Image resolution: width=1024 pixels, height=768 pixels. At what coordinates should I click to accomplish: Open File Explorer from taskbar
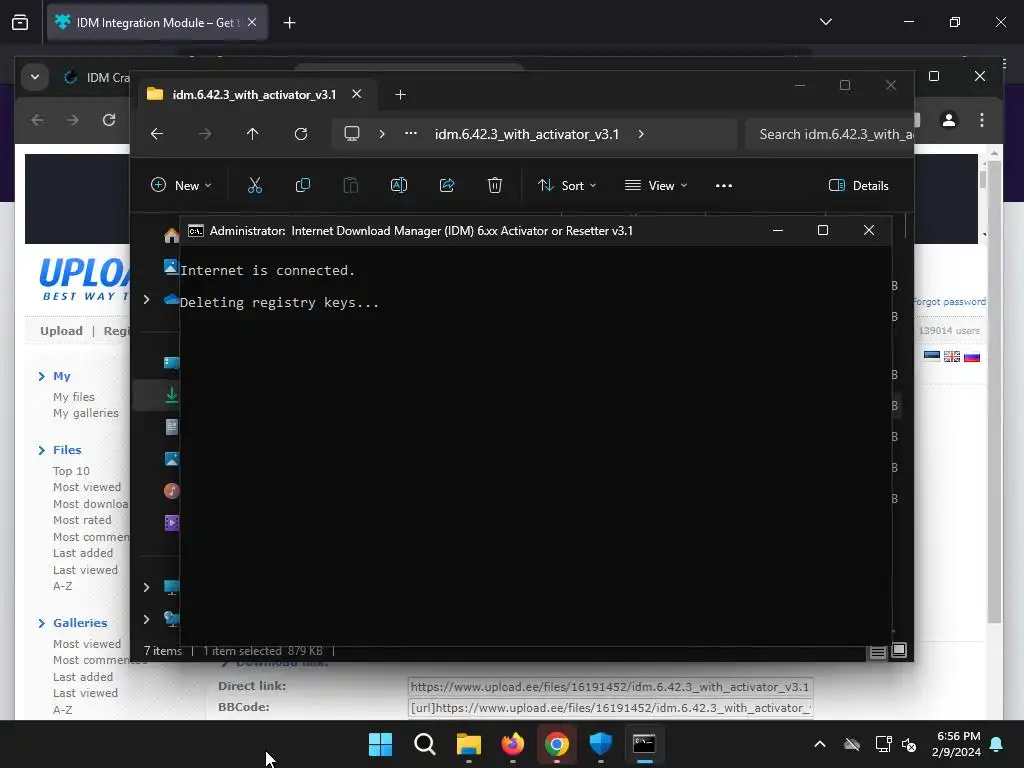coord(468,744)
